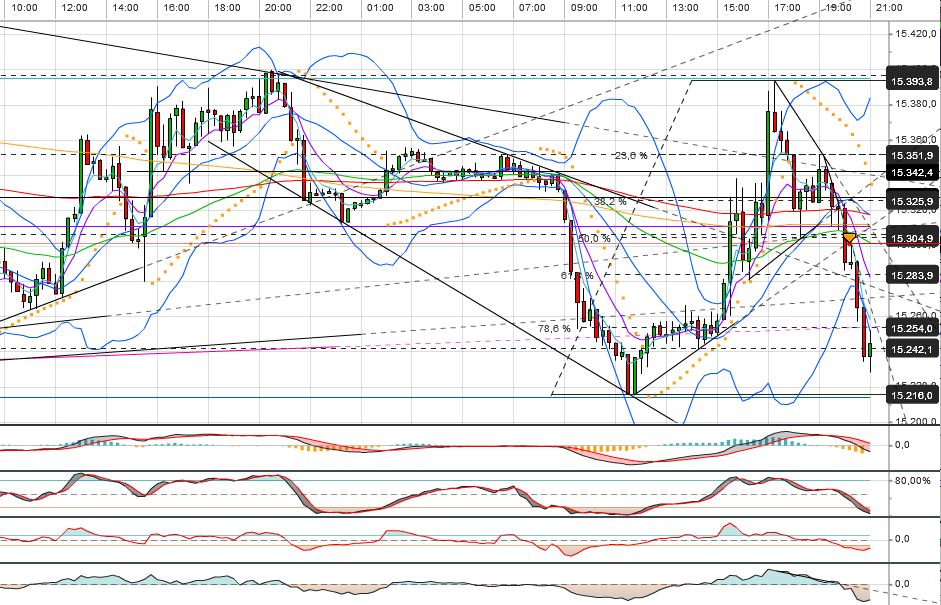Click the 22:00 time axis label

[x=329, y=8]
